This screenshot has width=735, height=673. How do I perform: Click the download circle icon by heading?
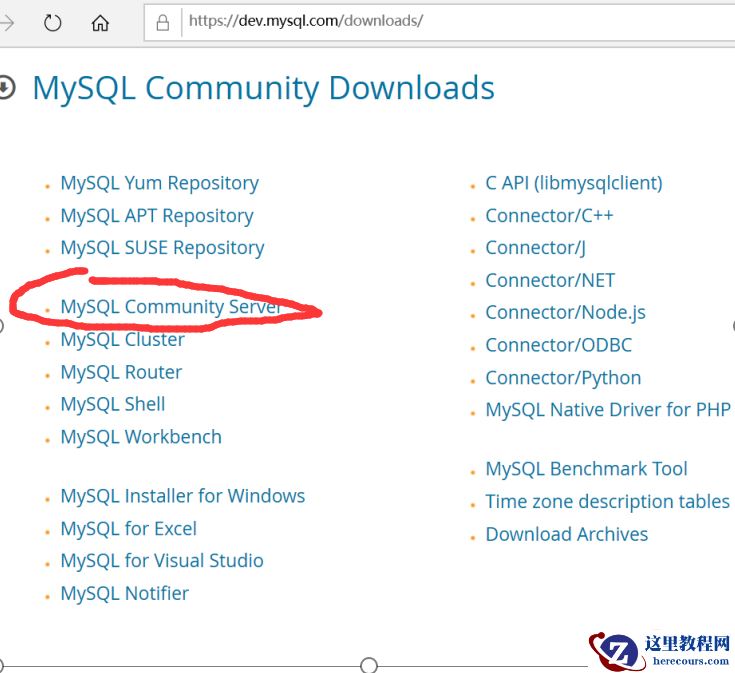click(6, 87)
